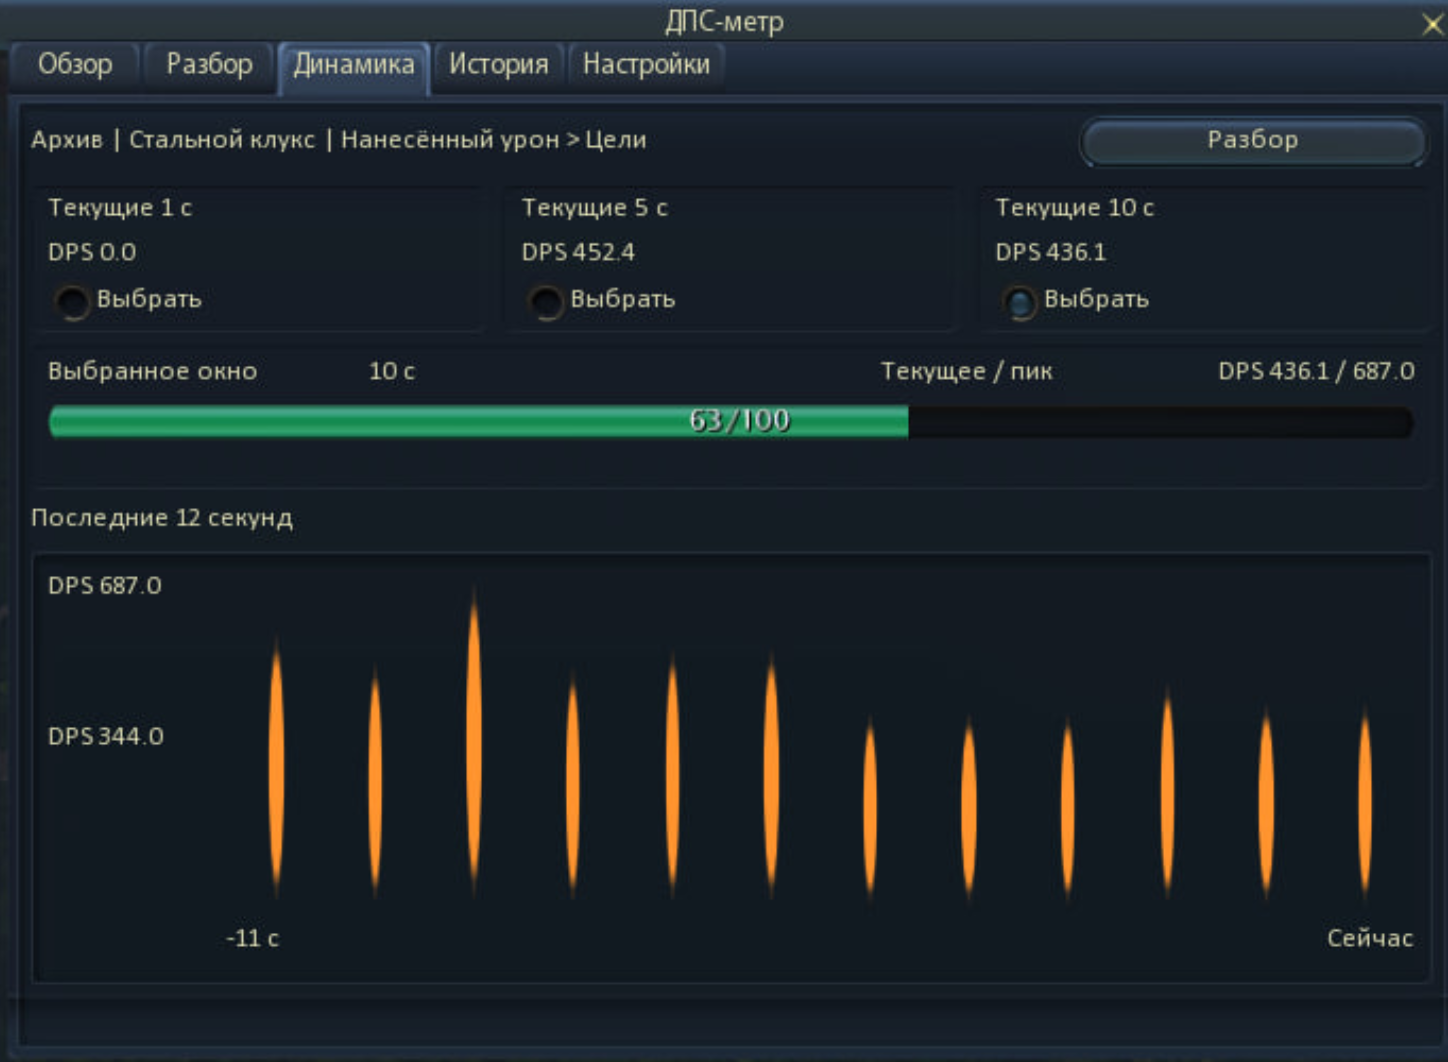Click the breadcrumb Стальной клукс
Viewport: 1448px width, 1062px height.
coord(222,140)
